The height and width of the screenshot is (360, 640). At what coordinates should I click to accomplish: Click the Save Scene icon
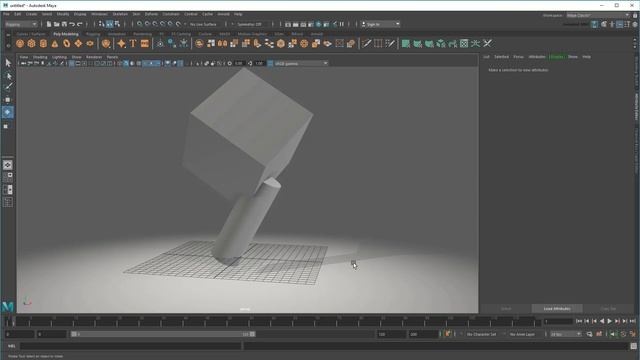[64, 24]
